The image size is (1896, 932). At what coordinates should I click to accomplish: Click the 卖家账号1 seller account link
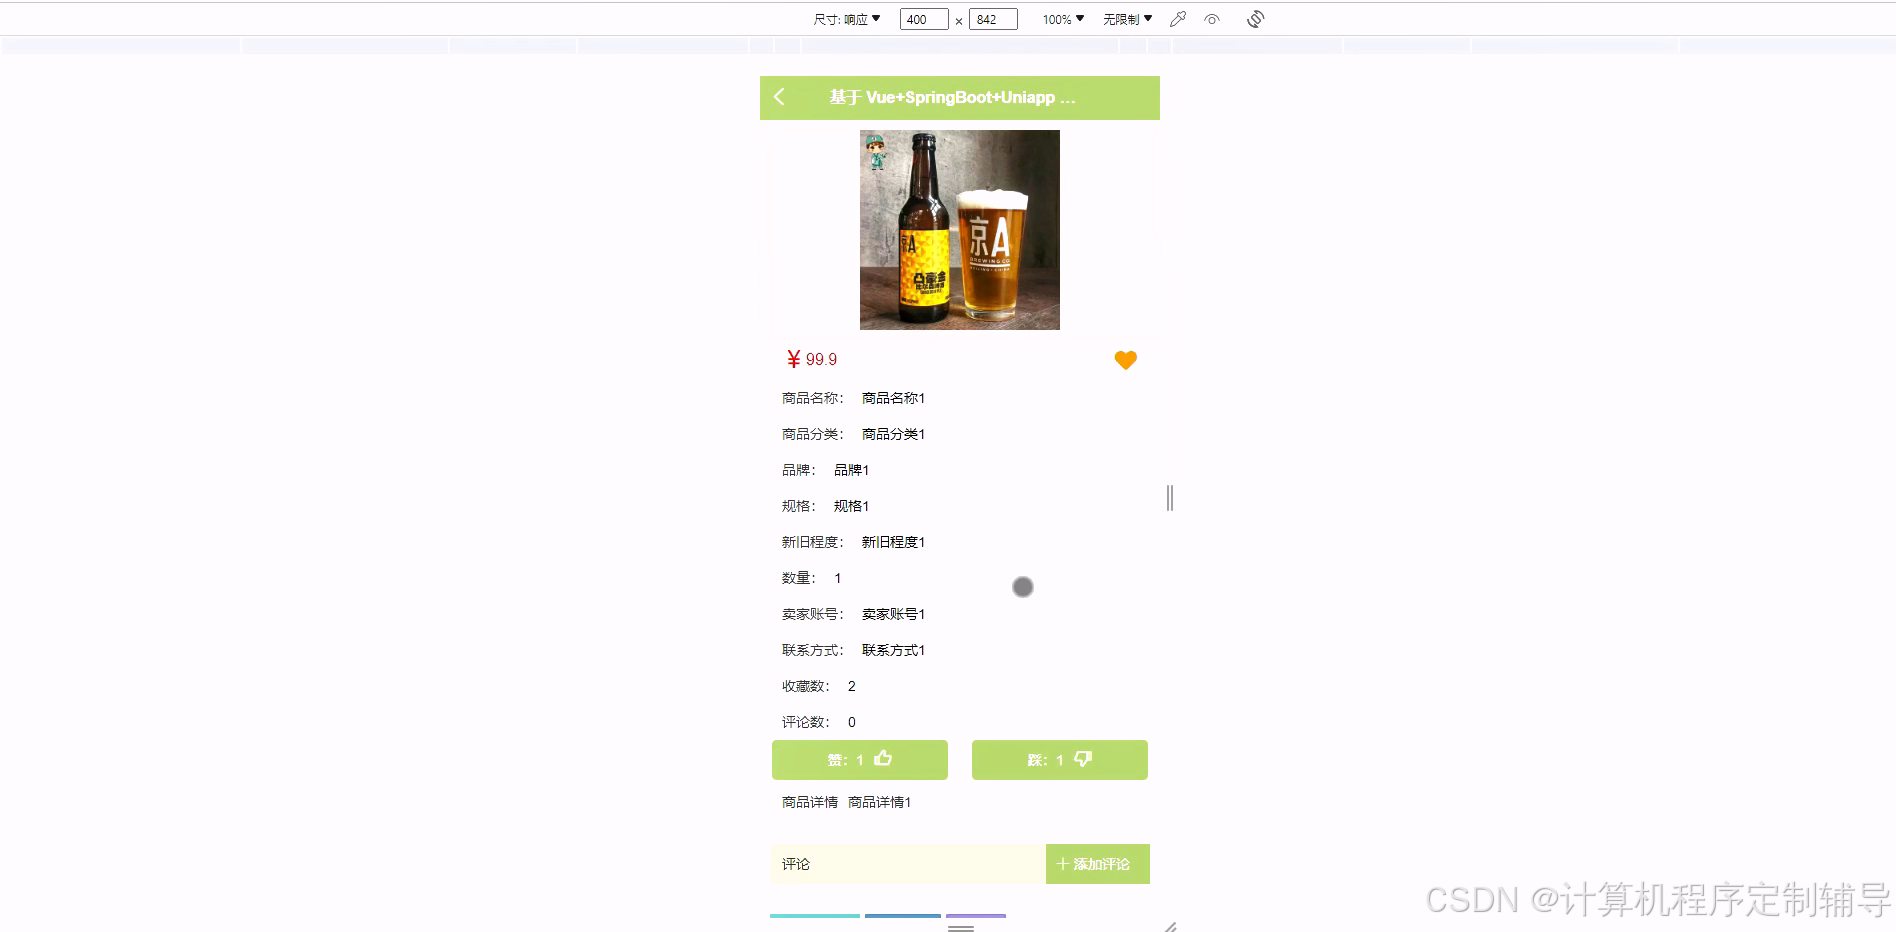tap(892, 613)
